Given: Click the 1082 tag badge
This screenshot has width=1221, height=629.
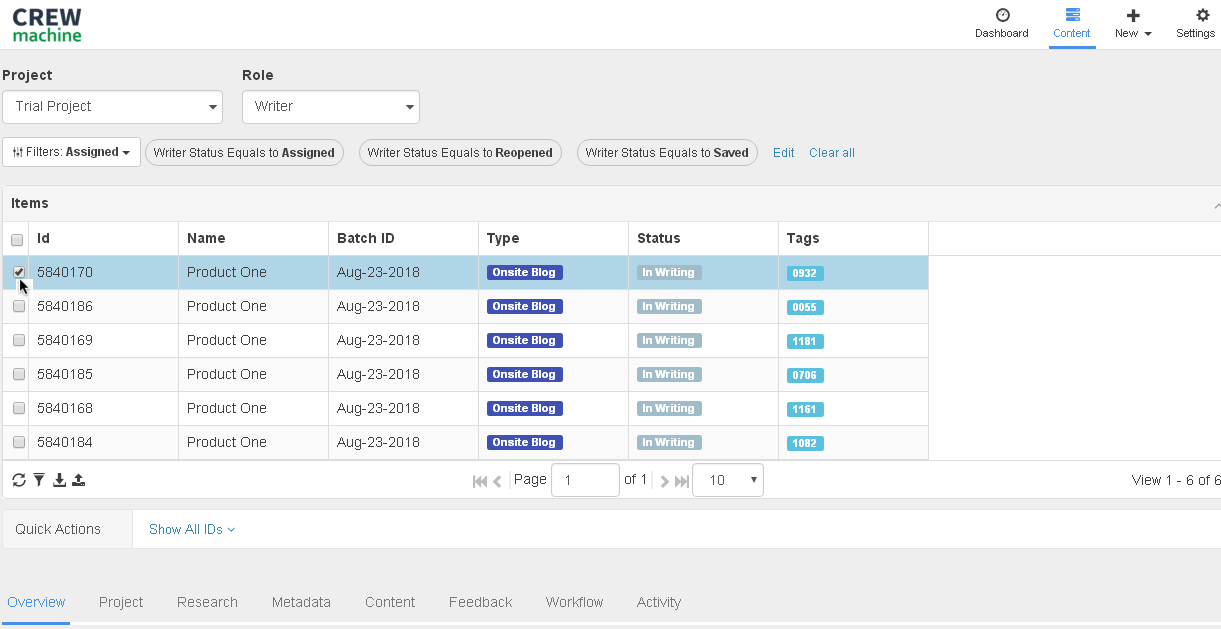Looking at the screenshot, I should click(805, 443).
